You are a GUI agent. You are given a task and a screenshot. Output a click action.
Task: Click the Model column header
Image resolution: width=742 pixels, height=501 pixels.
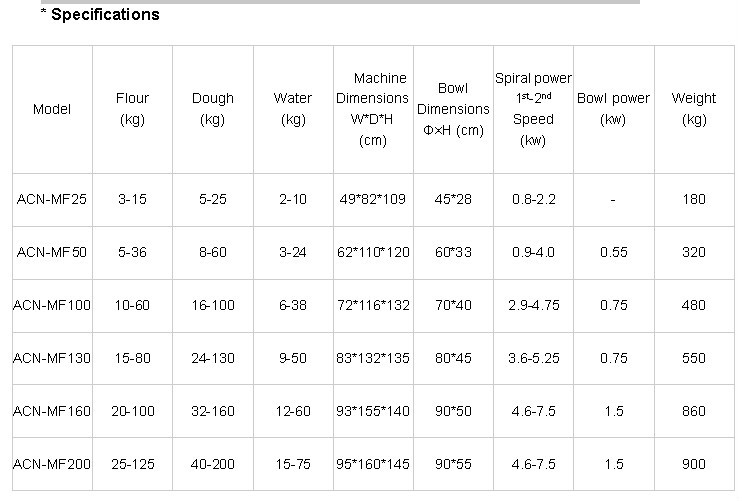coord(52,109)
